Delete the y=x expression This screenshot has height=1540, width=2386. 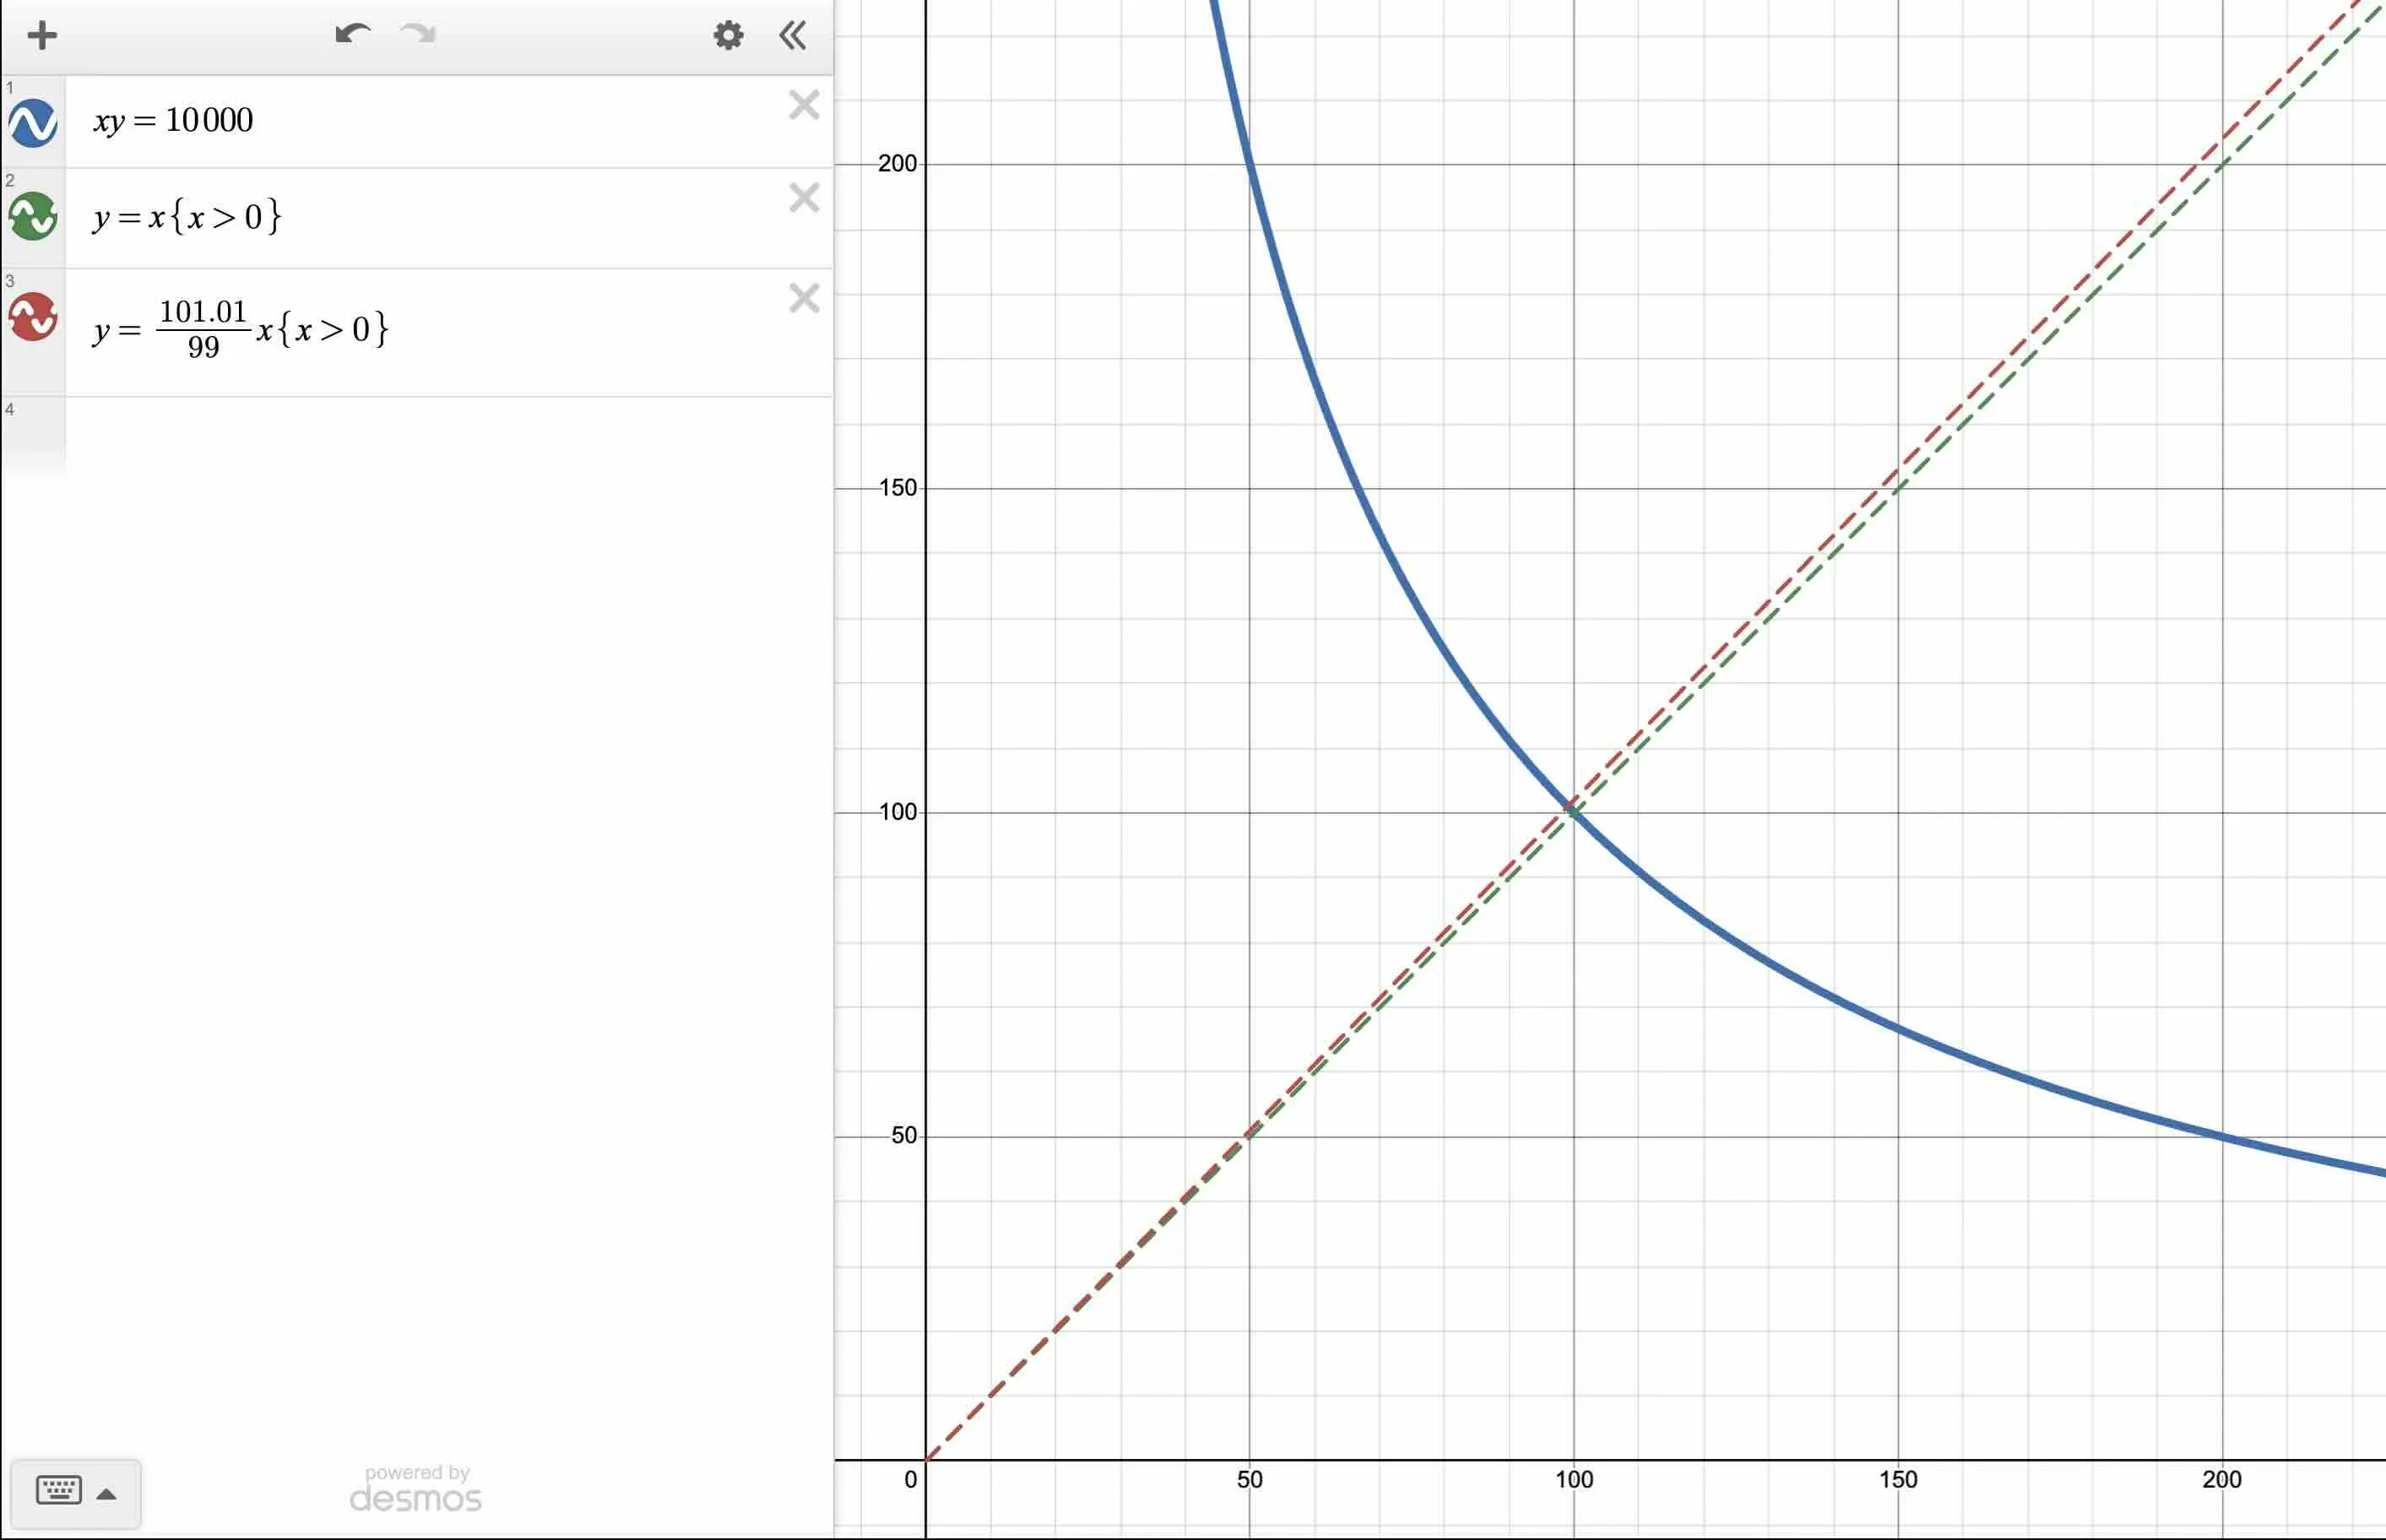coord(803,197)
